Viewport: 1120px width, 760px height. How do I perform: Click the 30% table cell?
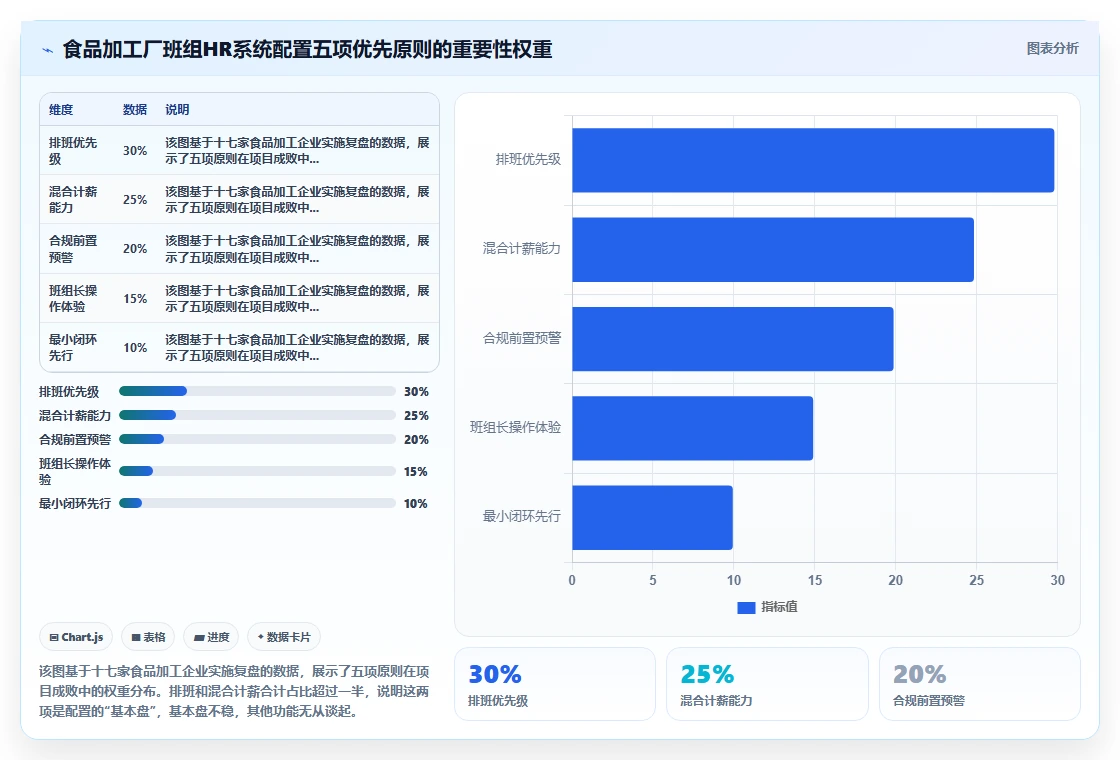(135, 151)
